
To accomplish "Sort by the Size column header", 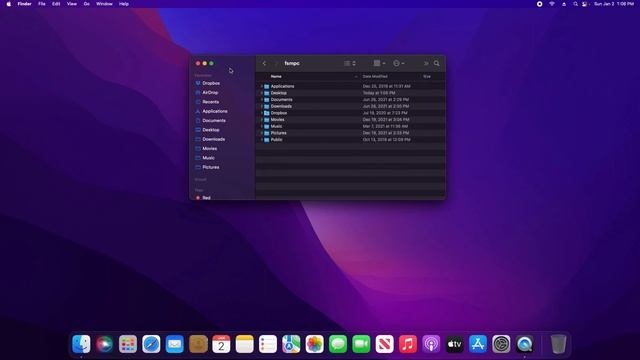I will [427, 76].
